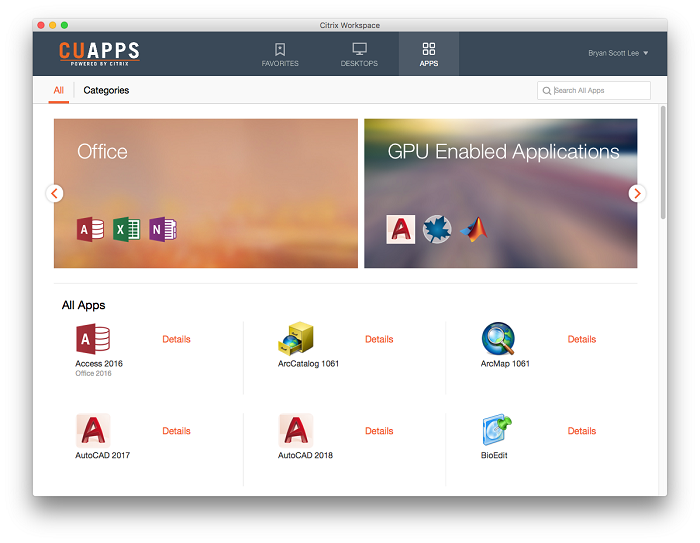Viewport: 700px width, 543px height.
Task: Click the AutoCAD 2018 label
Action: click(305, 455)
